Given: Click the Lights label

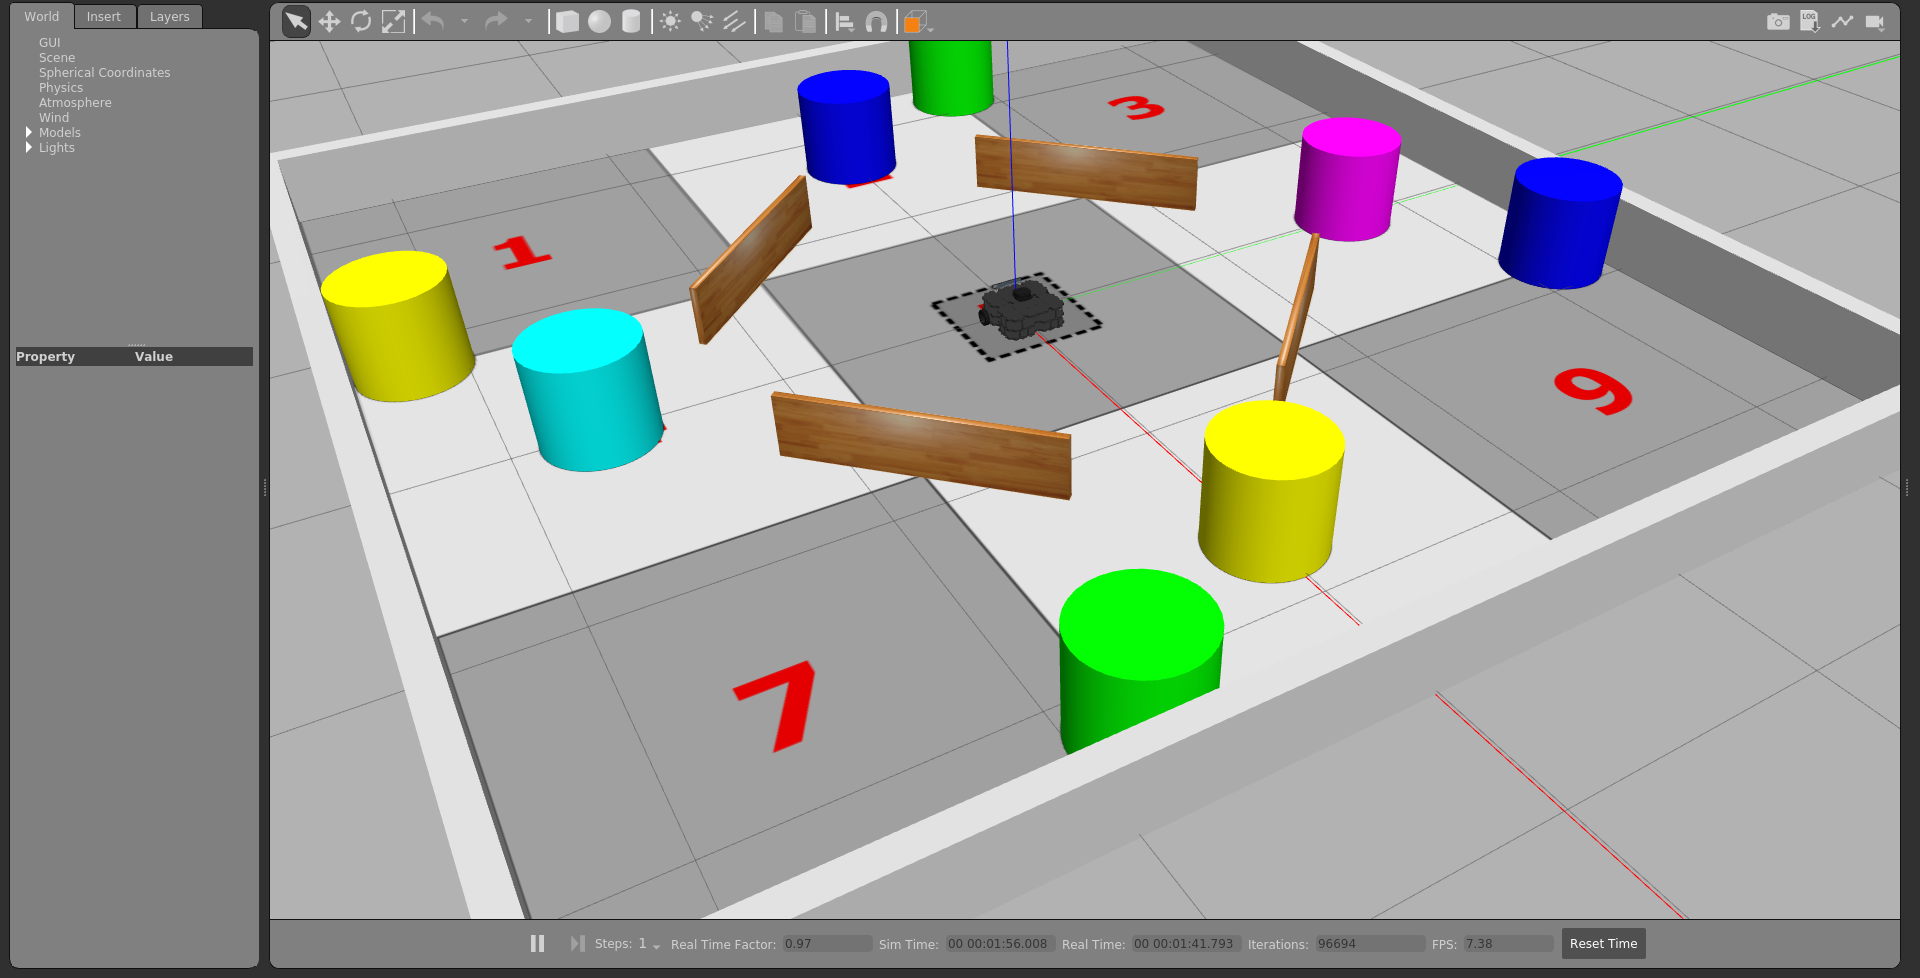Looking at the screenshot, I should point(57,148).
